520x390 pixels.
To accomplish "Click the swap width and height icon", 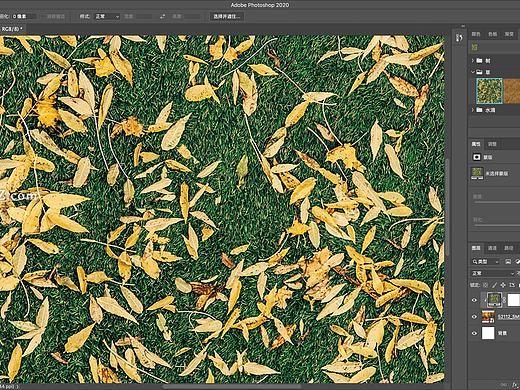I will [x=162, y=16].
